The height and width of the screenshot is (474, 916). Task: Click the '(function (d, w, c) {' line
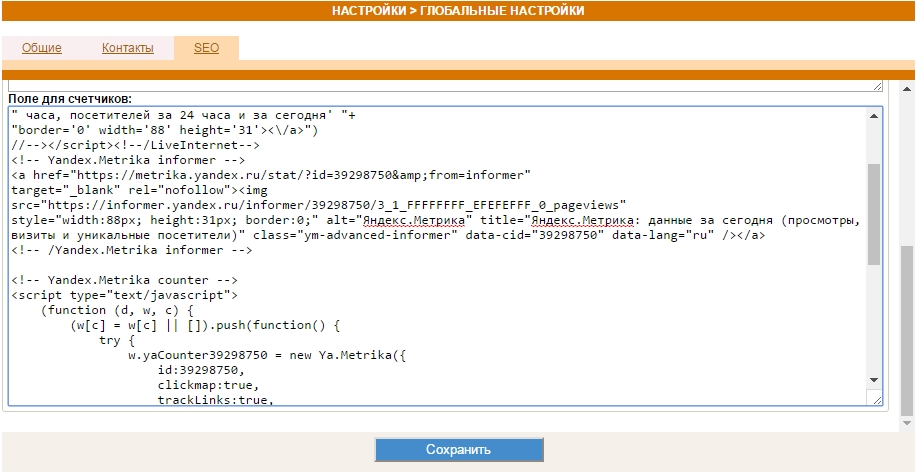[117, 310]
